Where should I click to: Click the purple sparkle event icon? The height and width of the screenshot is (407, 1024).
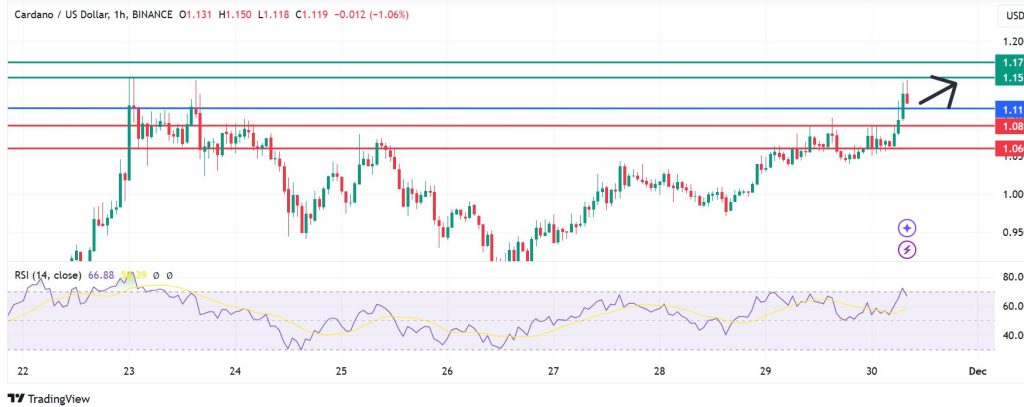pos(907,229)
